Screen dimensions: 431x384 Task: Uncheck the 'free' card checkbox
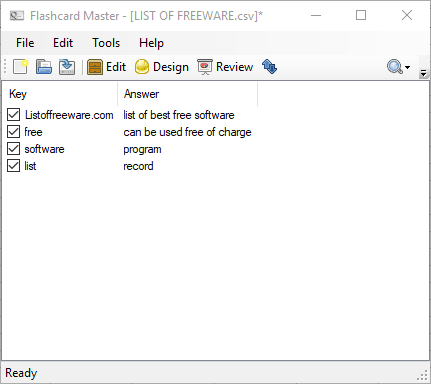13,132
